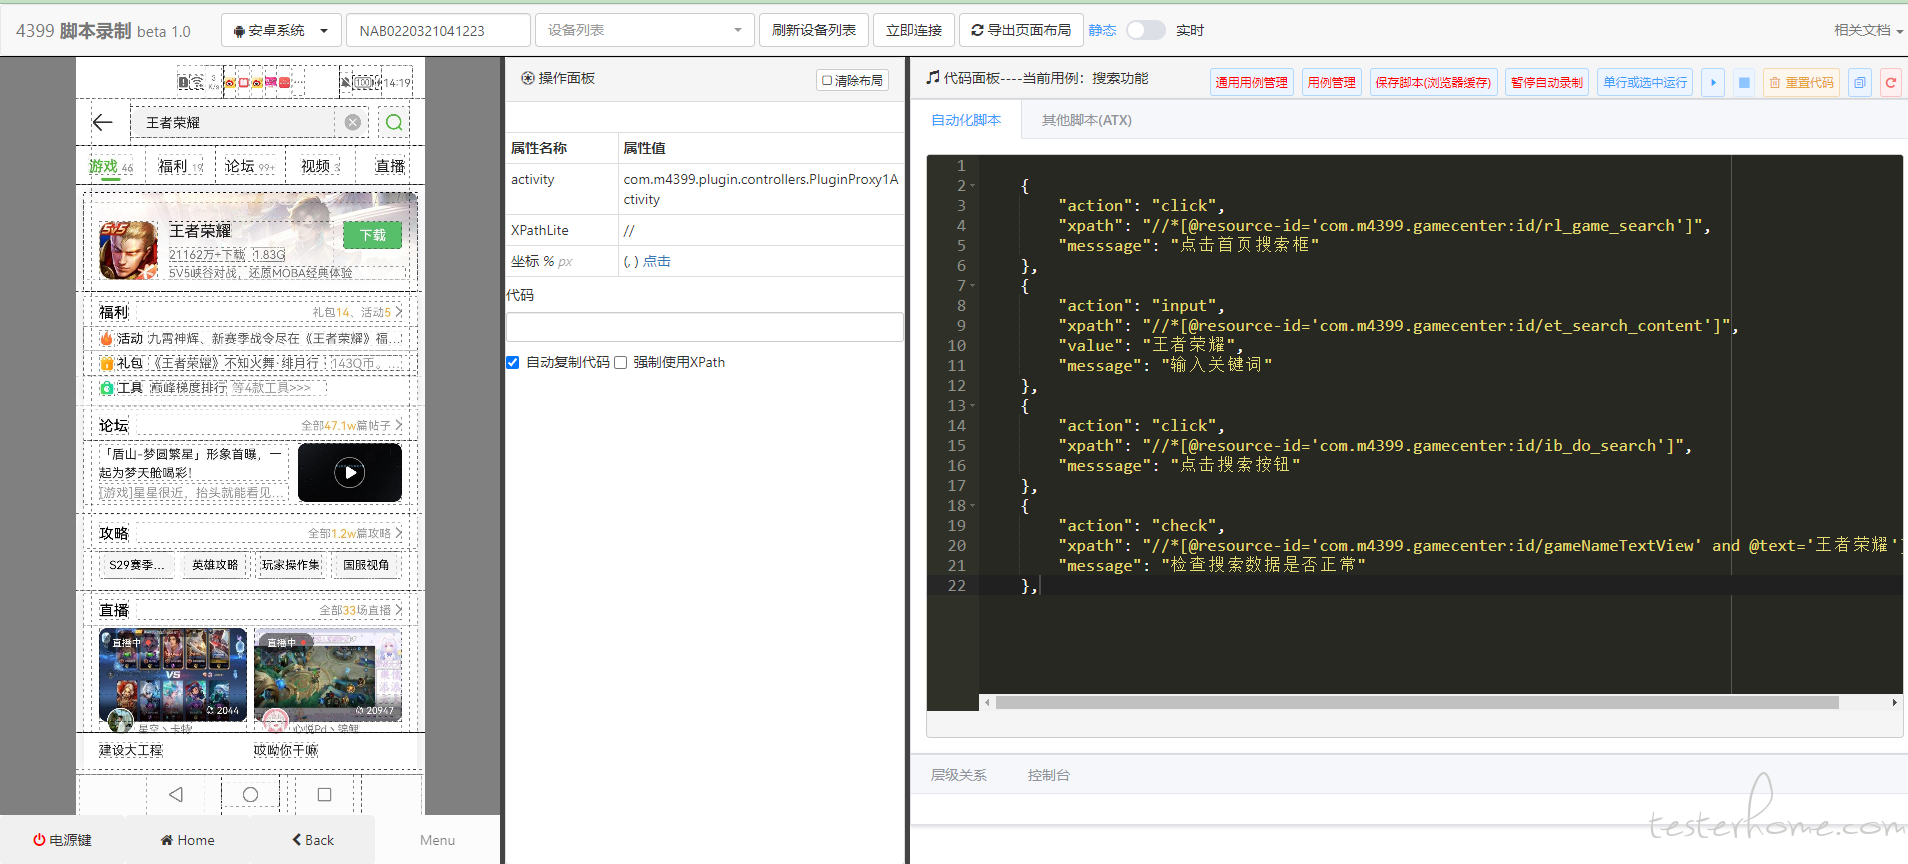Select the 视频 tab in the phone screen
Image resolution: width=1908 pixels, height=864 pixels.
pyautogui.click(x=320, y=167)
